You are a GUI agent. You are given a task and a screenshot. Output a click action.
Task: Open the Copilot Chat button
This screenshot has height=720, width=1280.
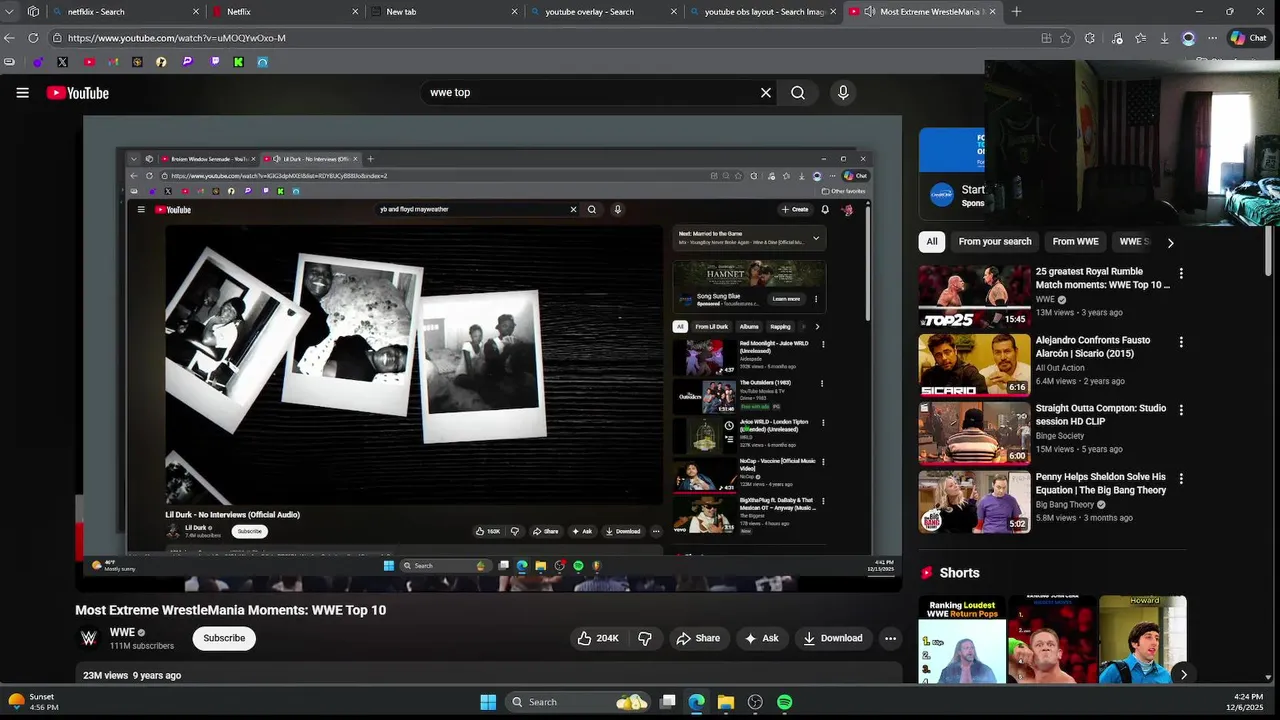[1248, 38]
